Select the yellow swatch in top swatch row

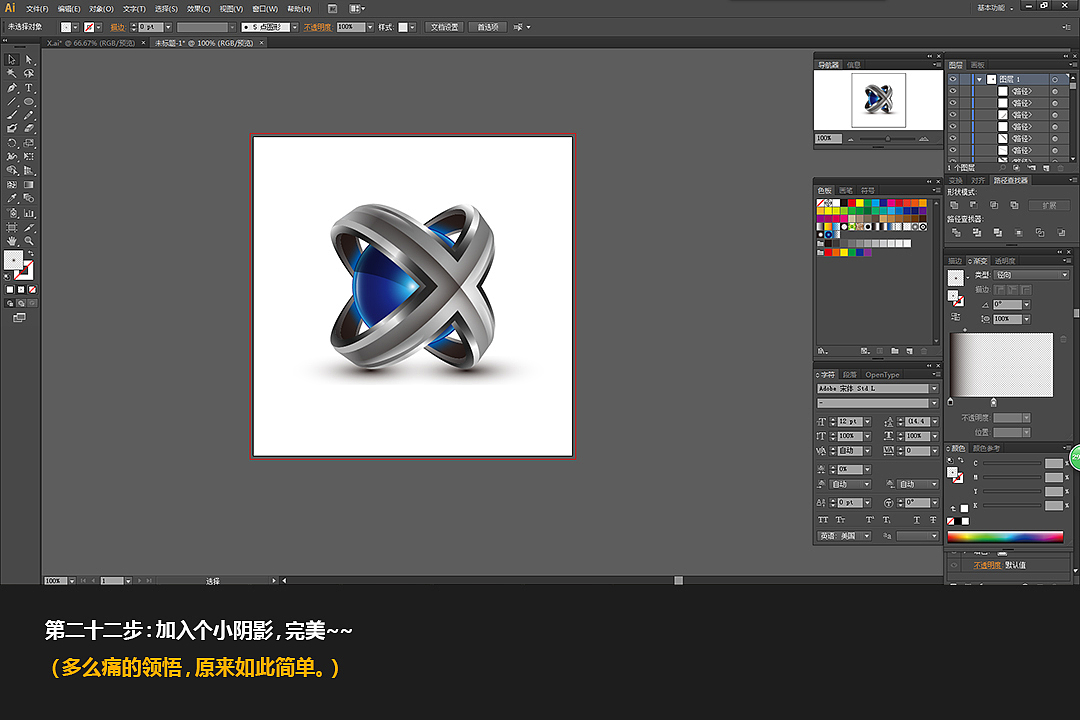click(860, 203)
